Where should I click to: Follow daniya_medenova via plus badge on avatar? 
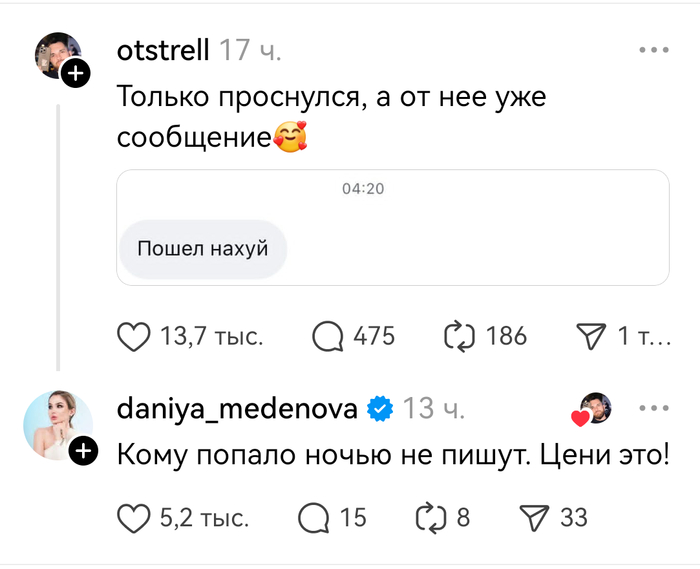click(x=85, y=451)
